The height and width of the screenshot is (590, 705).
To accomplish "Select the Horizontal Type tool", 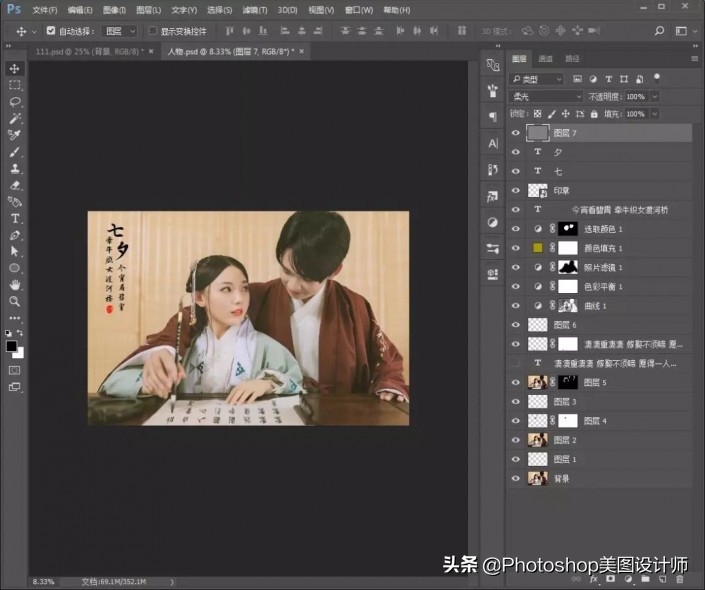I will (14, 219).
